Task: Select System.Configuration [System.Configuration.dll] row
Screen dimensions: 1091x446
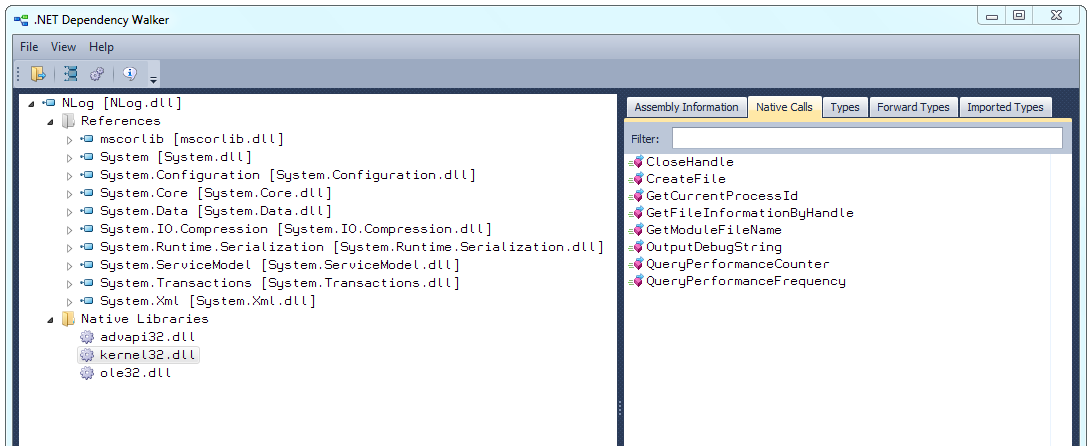Action: coord(287,175)
